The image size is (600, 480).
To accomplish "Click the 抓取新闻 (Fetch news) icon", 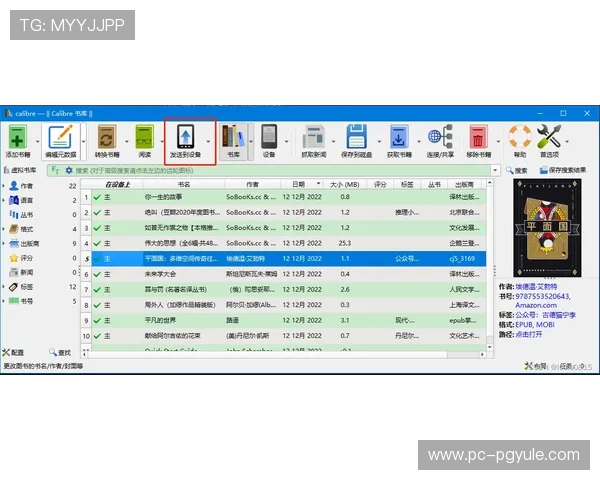I will point(313,137).
